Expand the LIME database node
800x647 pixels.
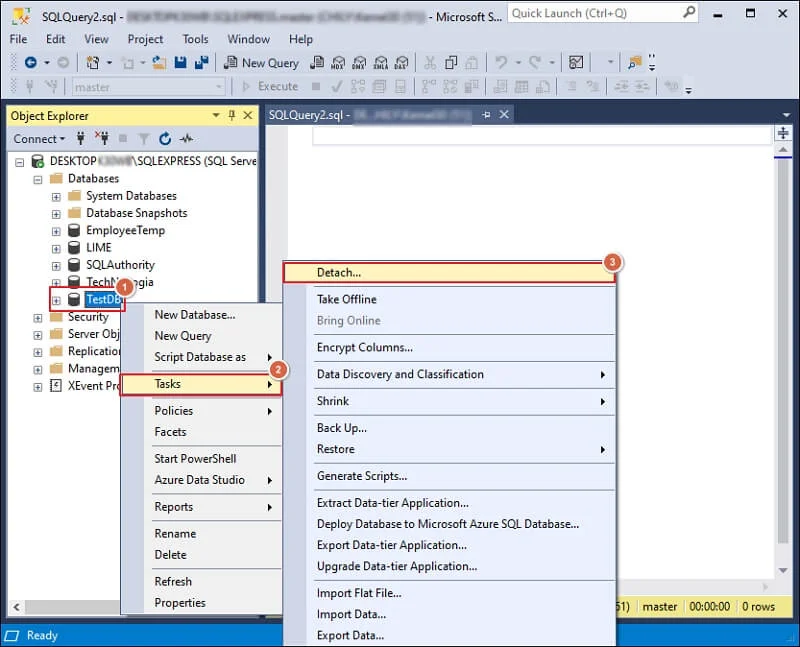click(x=56, y=249)
